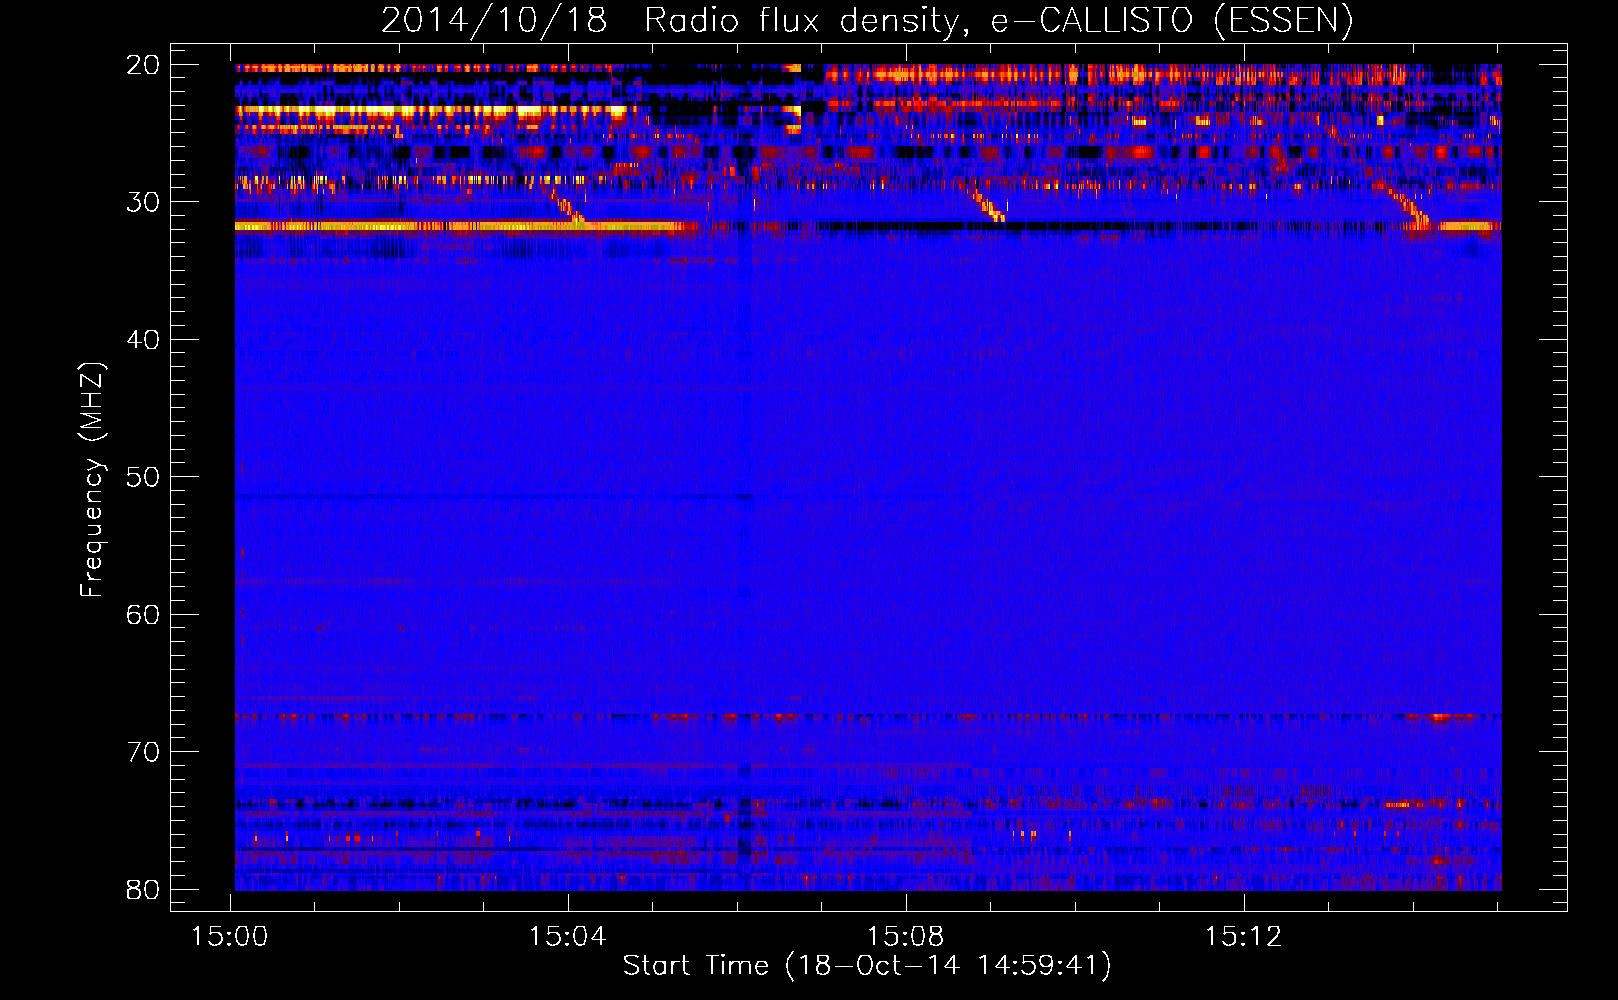Click the 'Start Time (18-Oct-14 14:59:41)' x-axis label
Viewport: 1618px width, 1000px height.
click(x=867, y=966)
